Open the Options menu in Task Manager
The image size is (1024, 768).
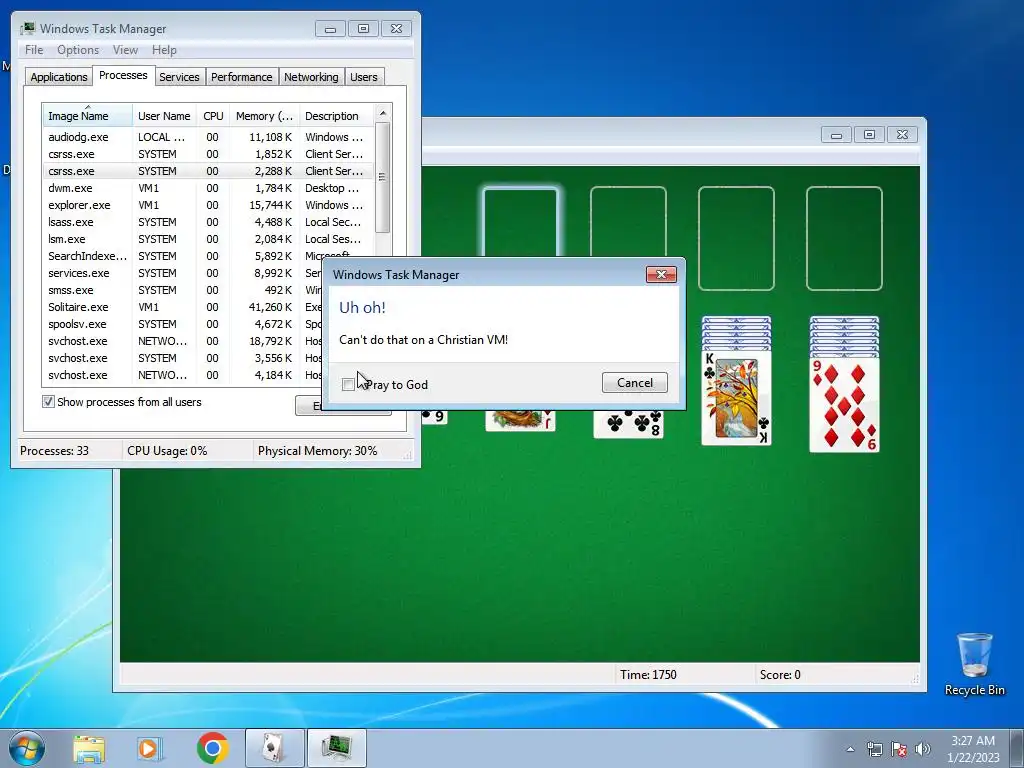pyautogui.click(x=78, y=50)
